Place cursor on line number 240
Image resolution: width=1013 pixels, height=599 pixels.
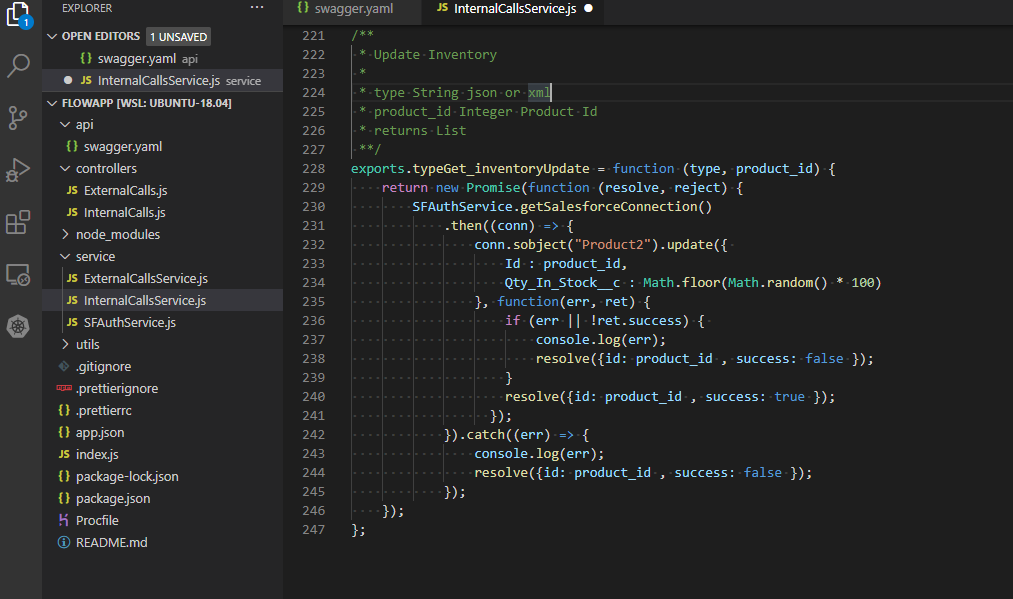click(313, 397)
